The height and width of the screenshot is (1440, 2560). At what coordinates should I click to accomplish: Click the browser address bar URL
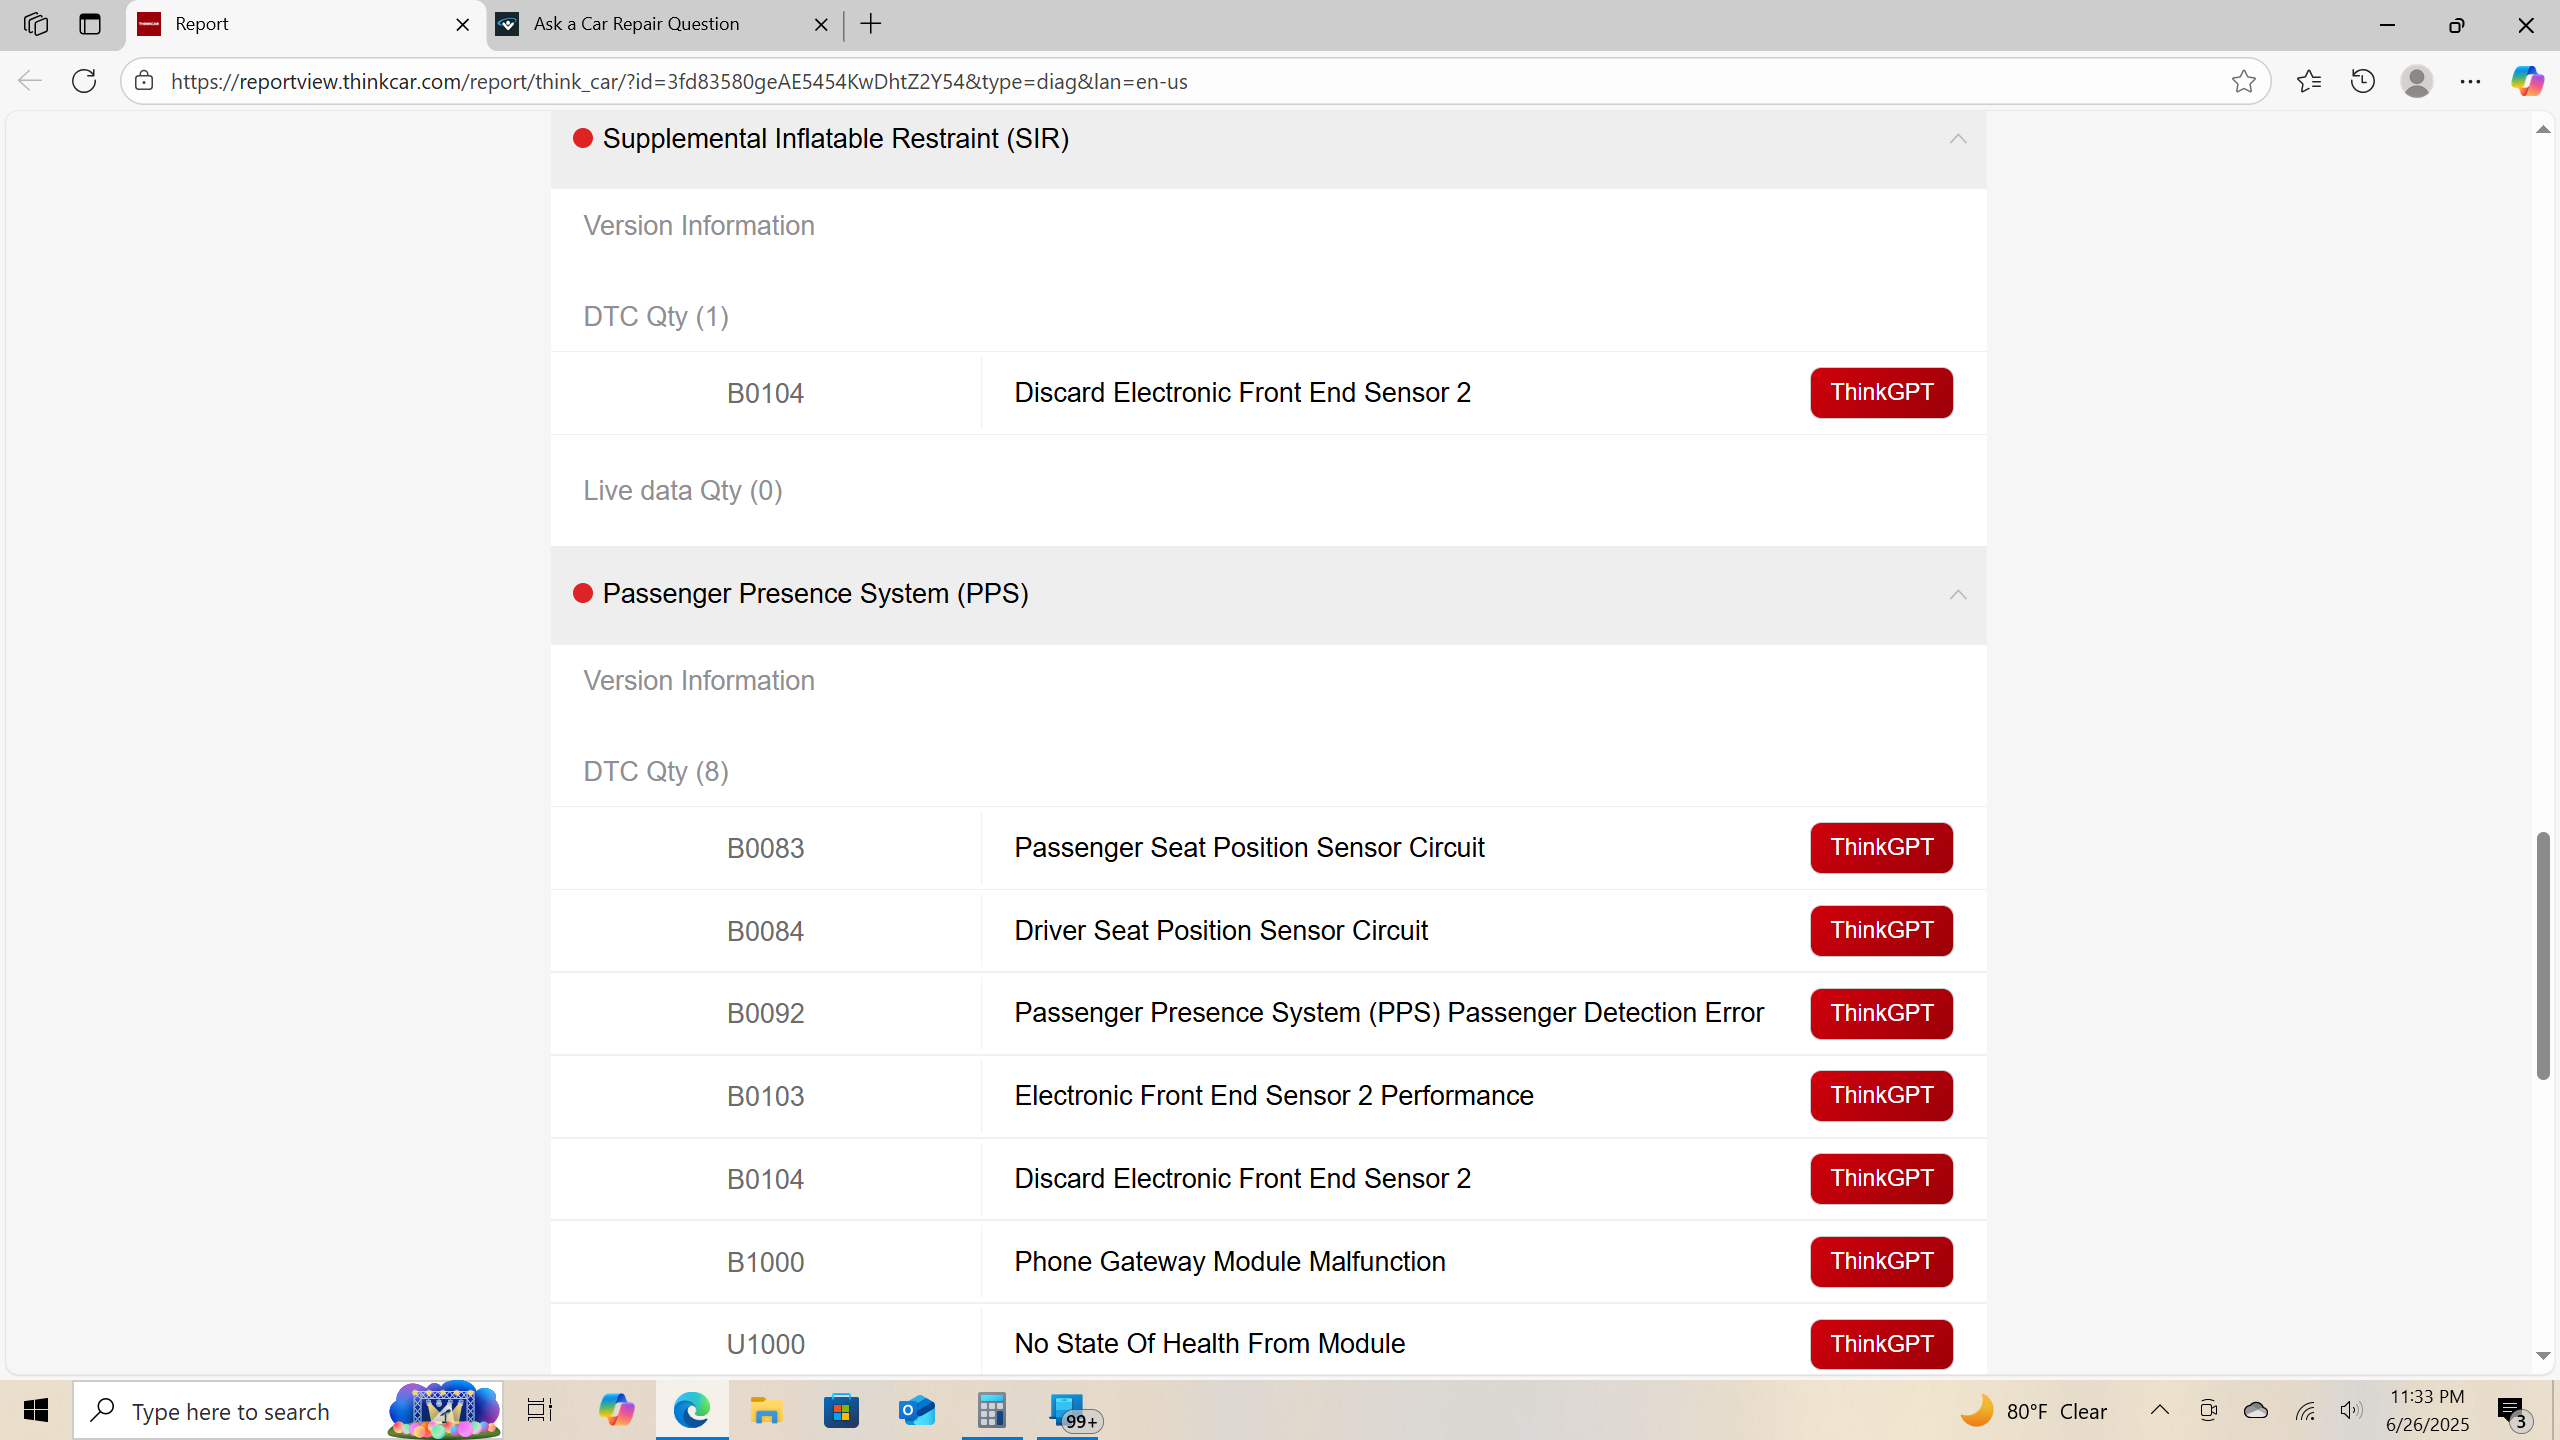(x=678, y=81)
